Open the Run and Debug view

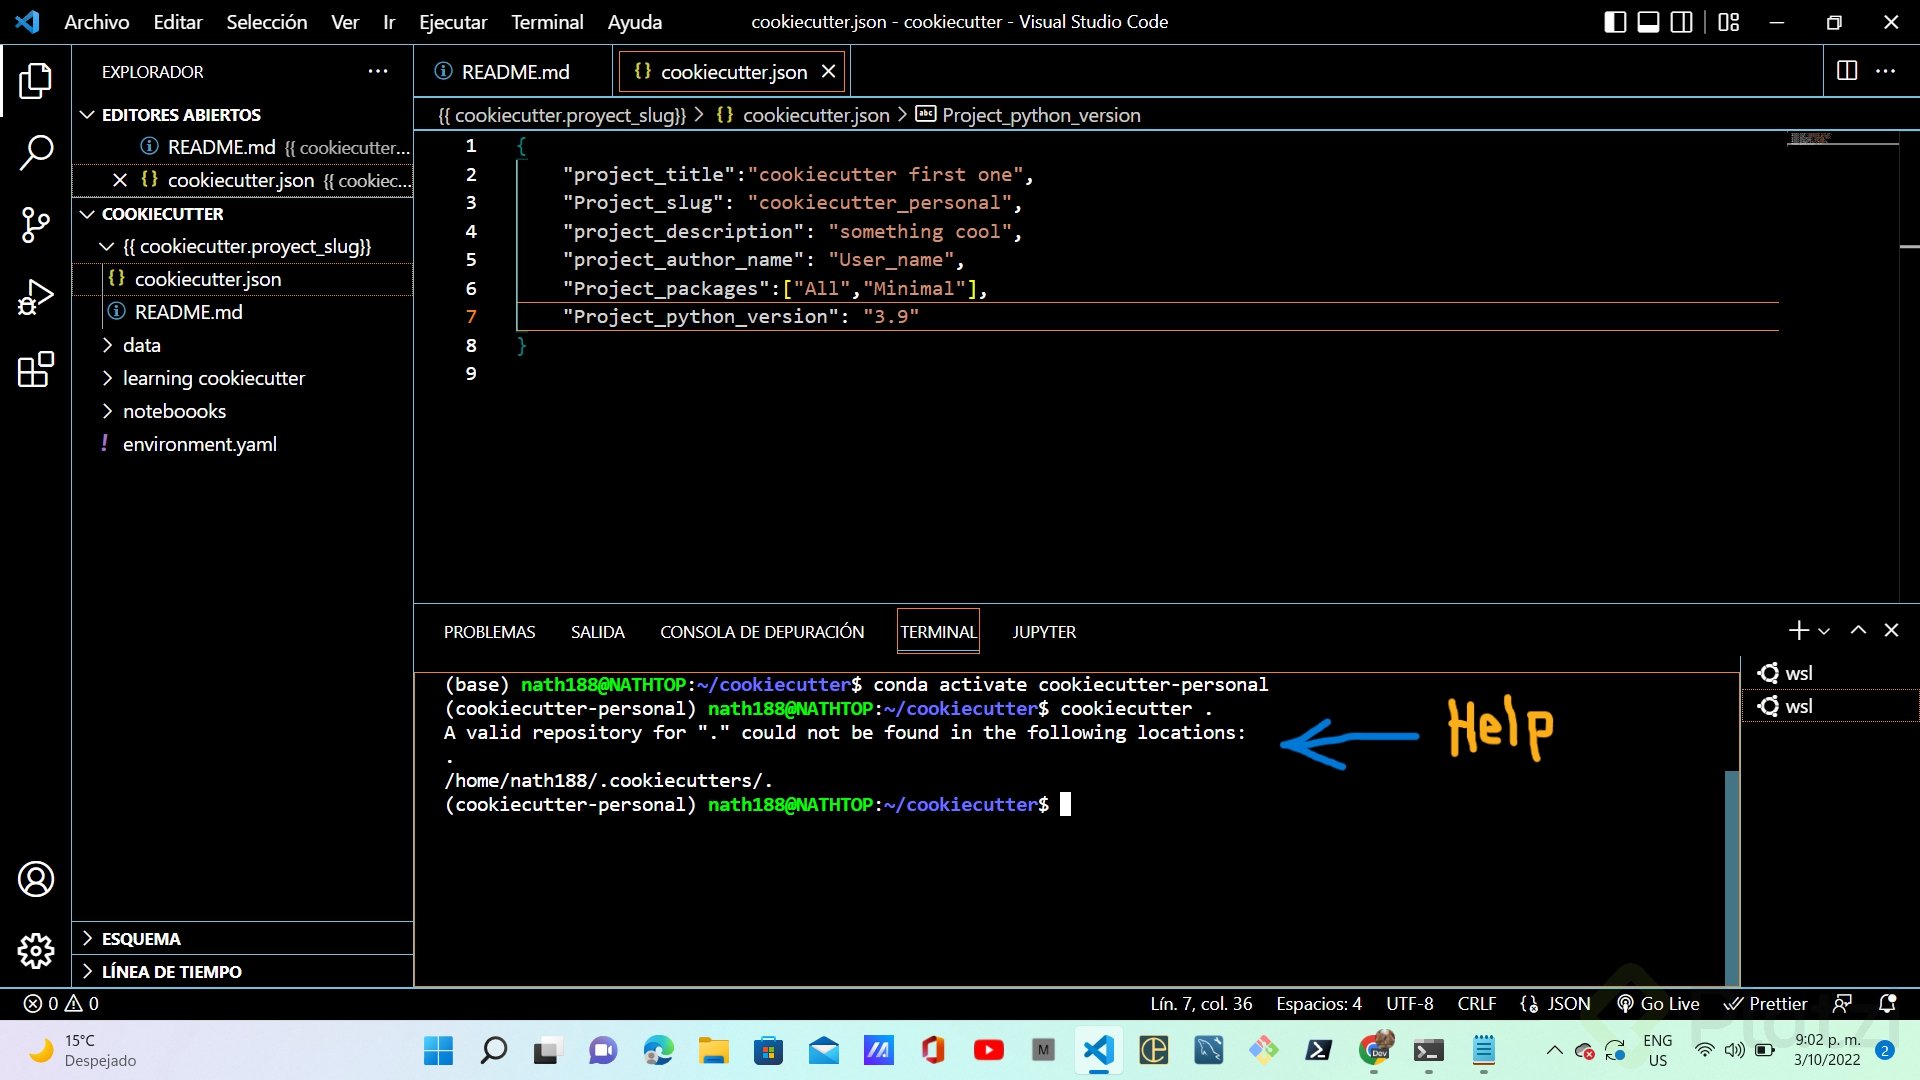(x=36, y=297)
